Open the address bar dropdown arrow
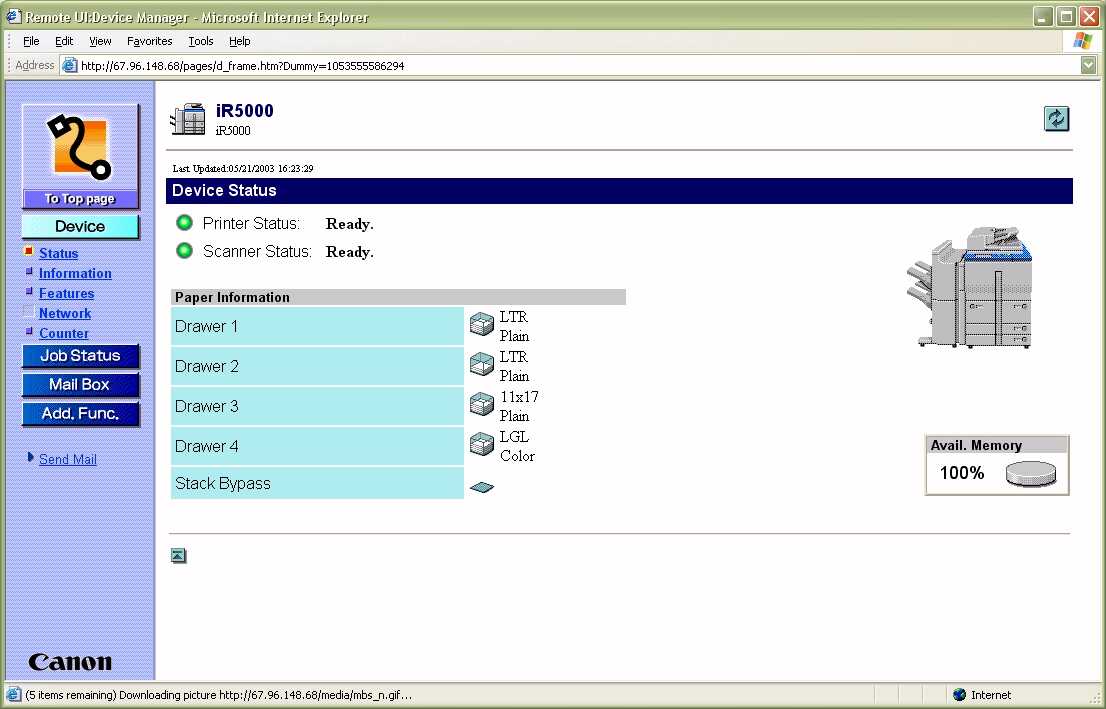This screenshot has height=709, width=1106. click(1088, 65)
